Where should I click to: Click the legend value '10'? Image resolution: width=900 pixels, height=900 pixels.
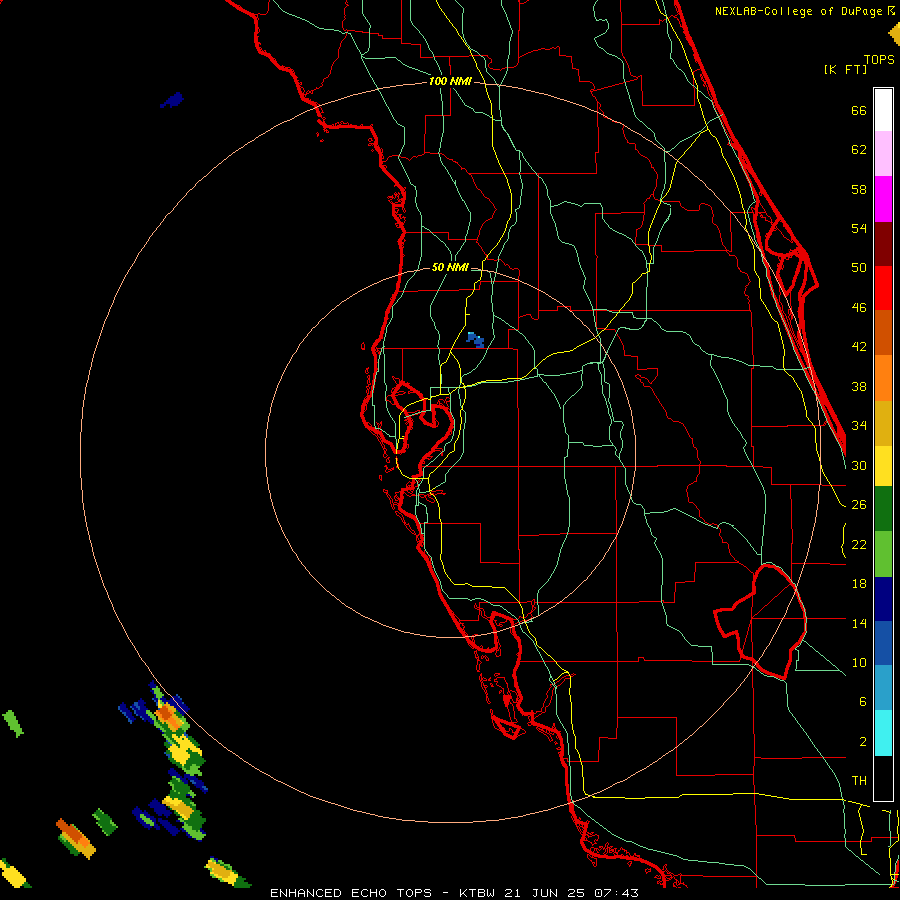859,663
